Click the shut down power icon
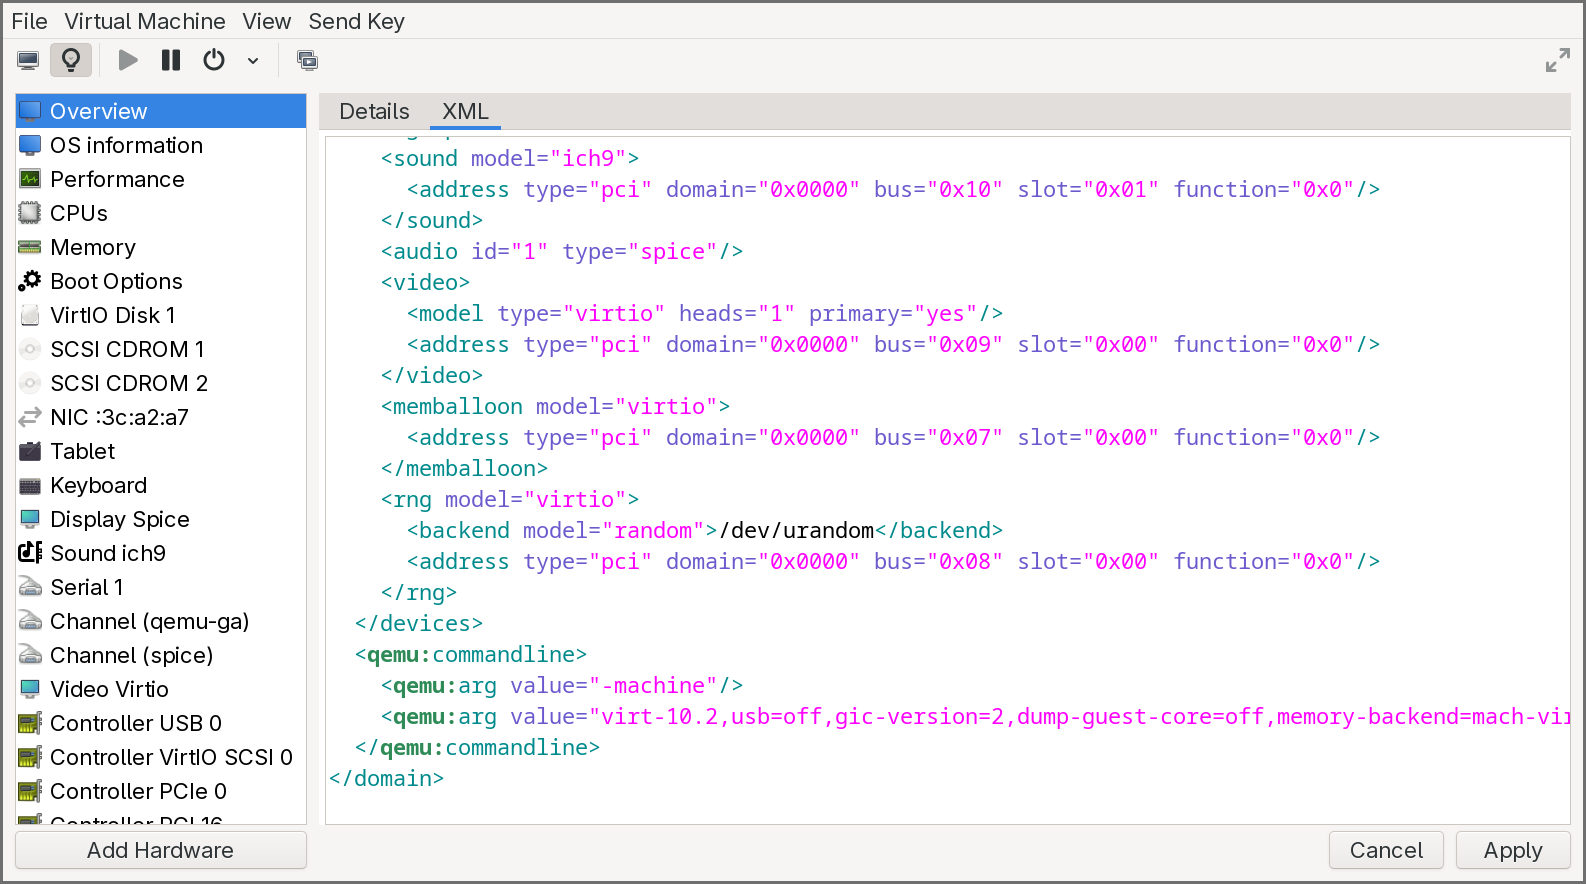Image resolution: width=1586 pixels, height=884 pixels. (x=214, y=61)
